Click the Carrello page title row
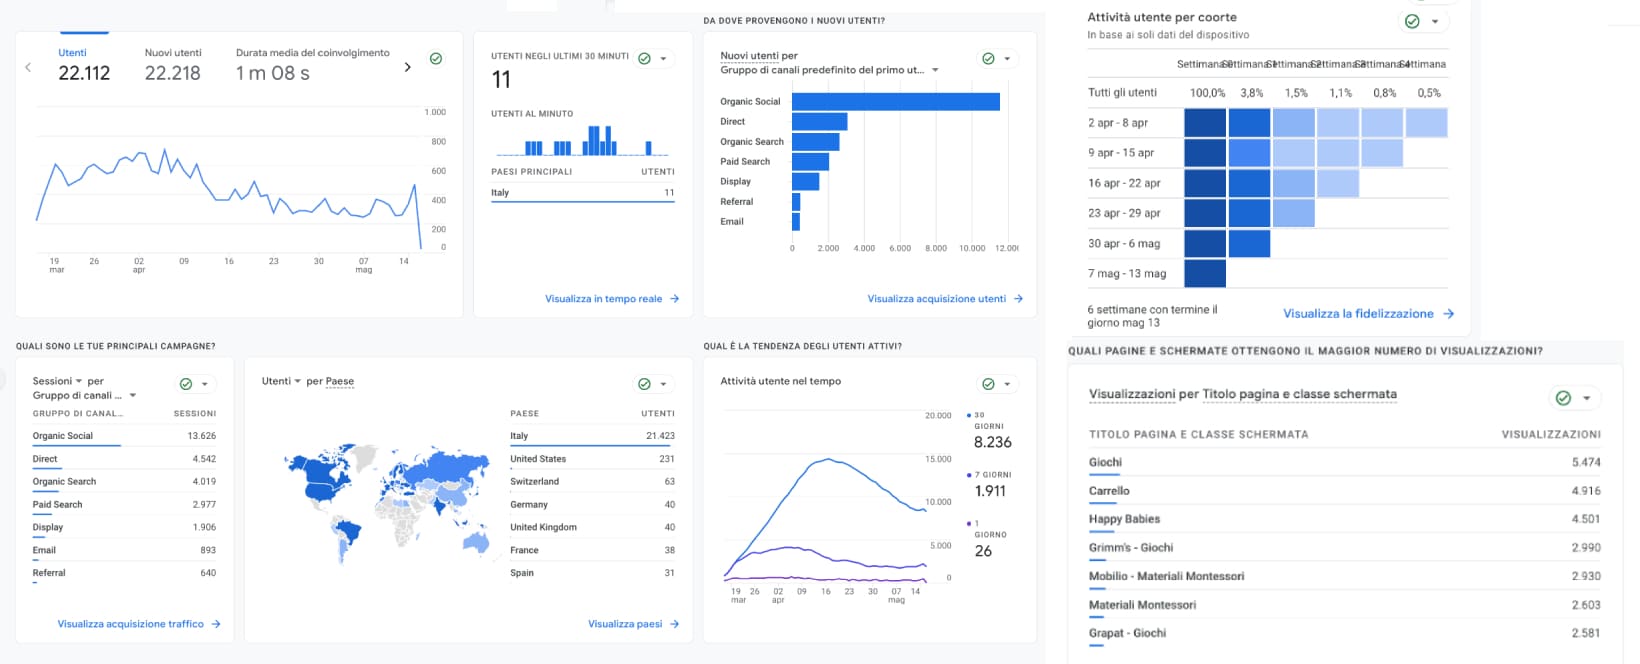Viewport: 1640px width, 664px height. 1344,492
